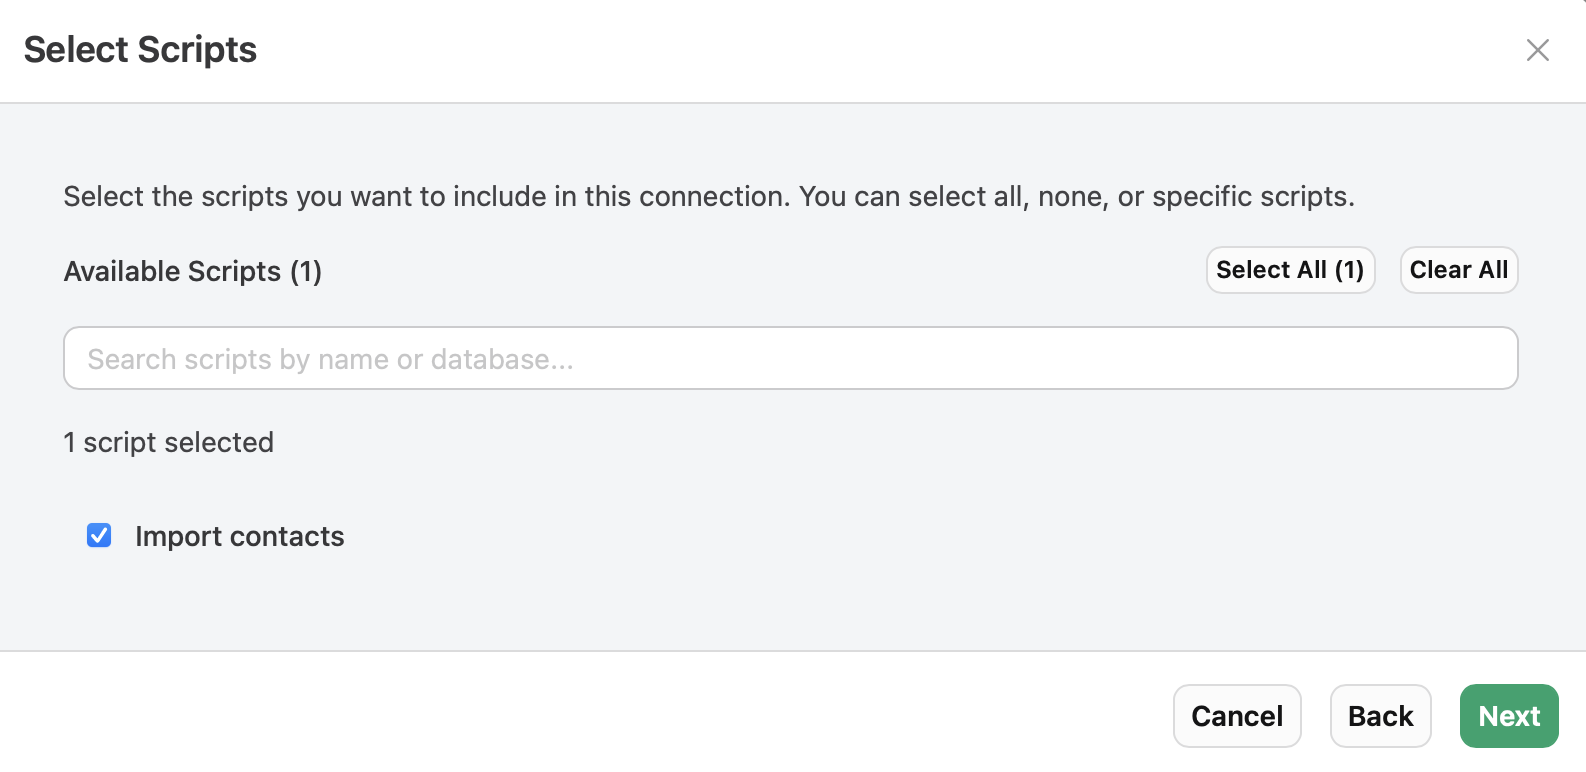Click the Cancel button at the bottom

click(x=1237, y=716)
